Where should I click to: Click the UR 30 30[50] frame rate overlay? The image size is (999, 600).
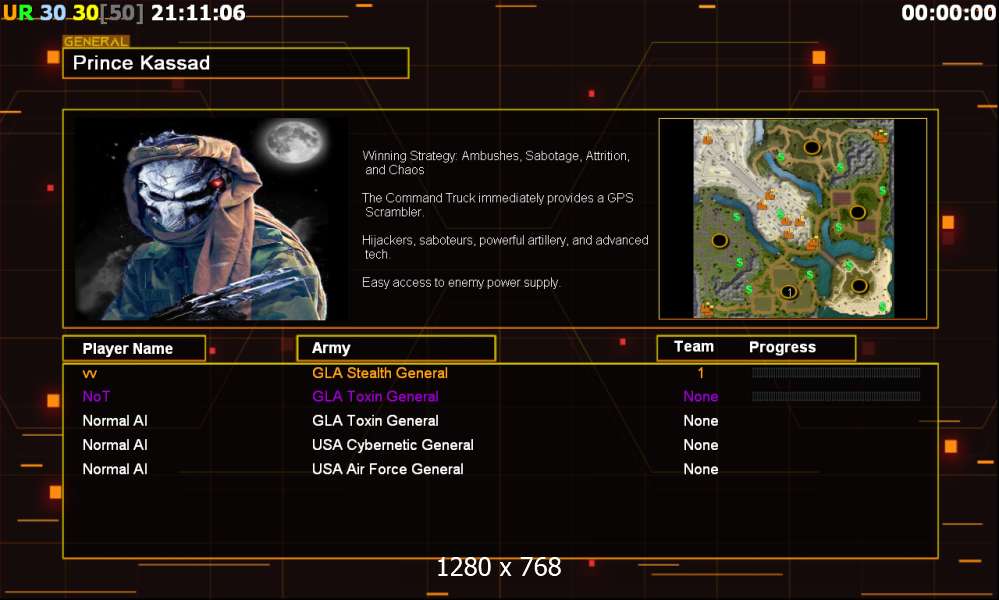tap(73, 13)
